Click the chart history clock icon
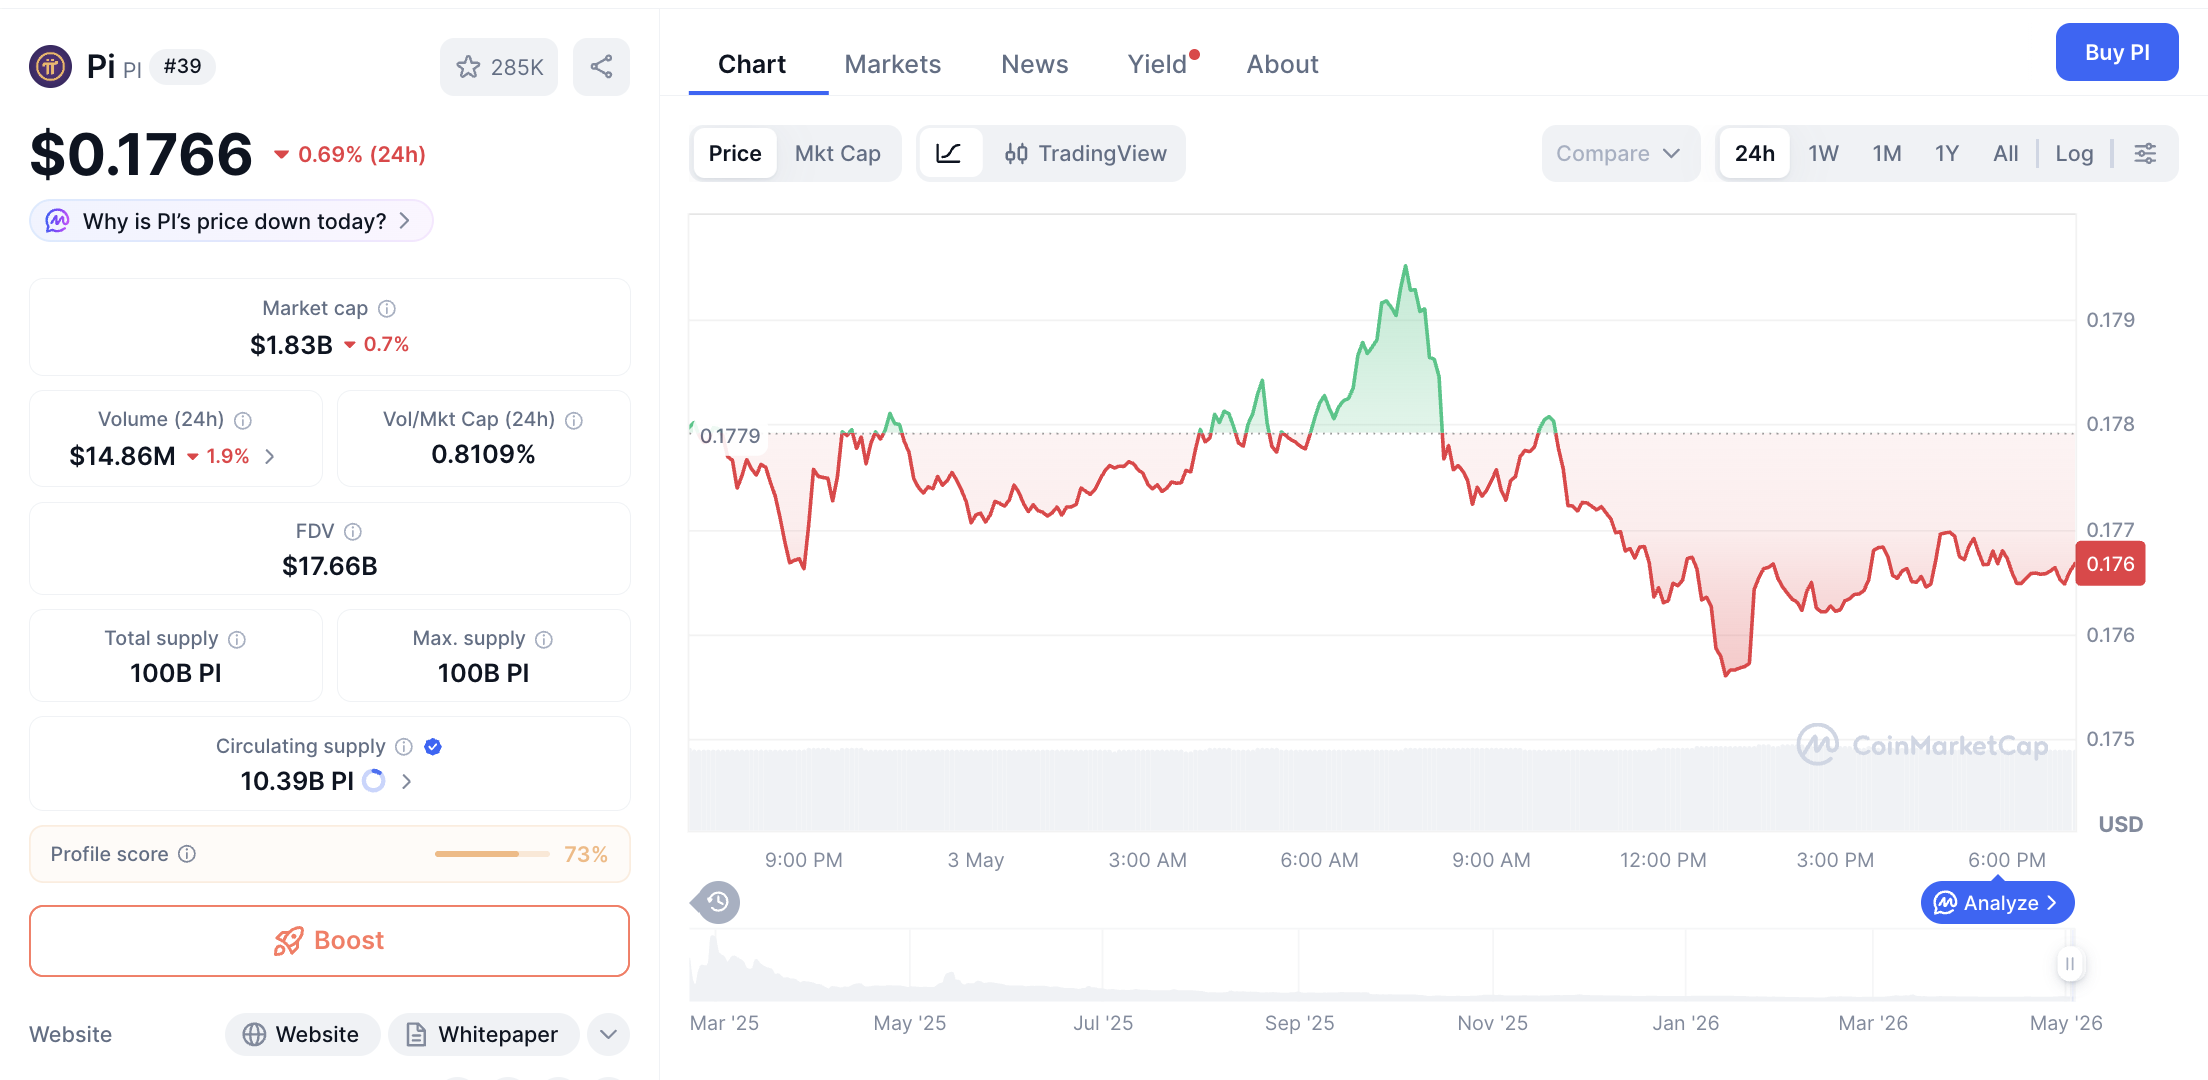 [x=717, y=902]
